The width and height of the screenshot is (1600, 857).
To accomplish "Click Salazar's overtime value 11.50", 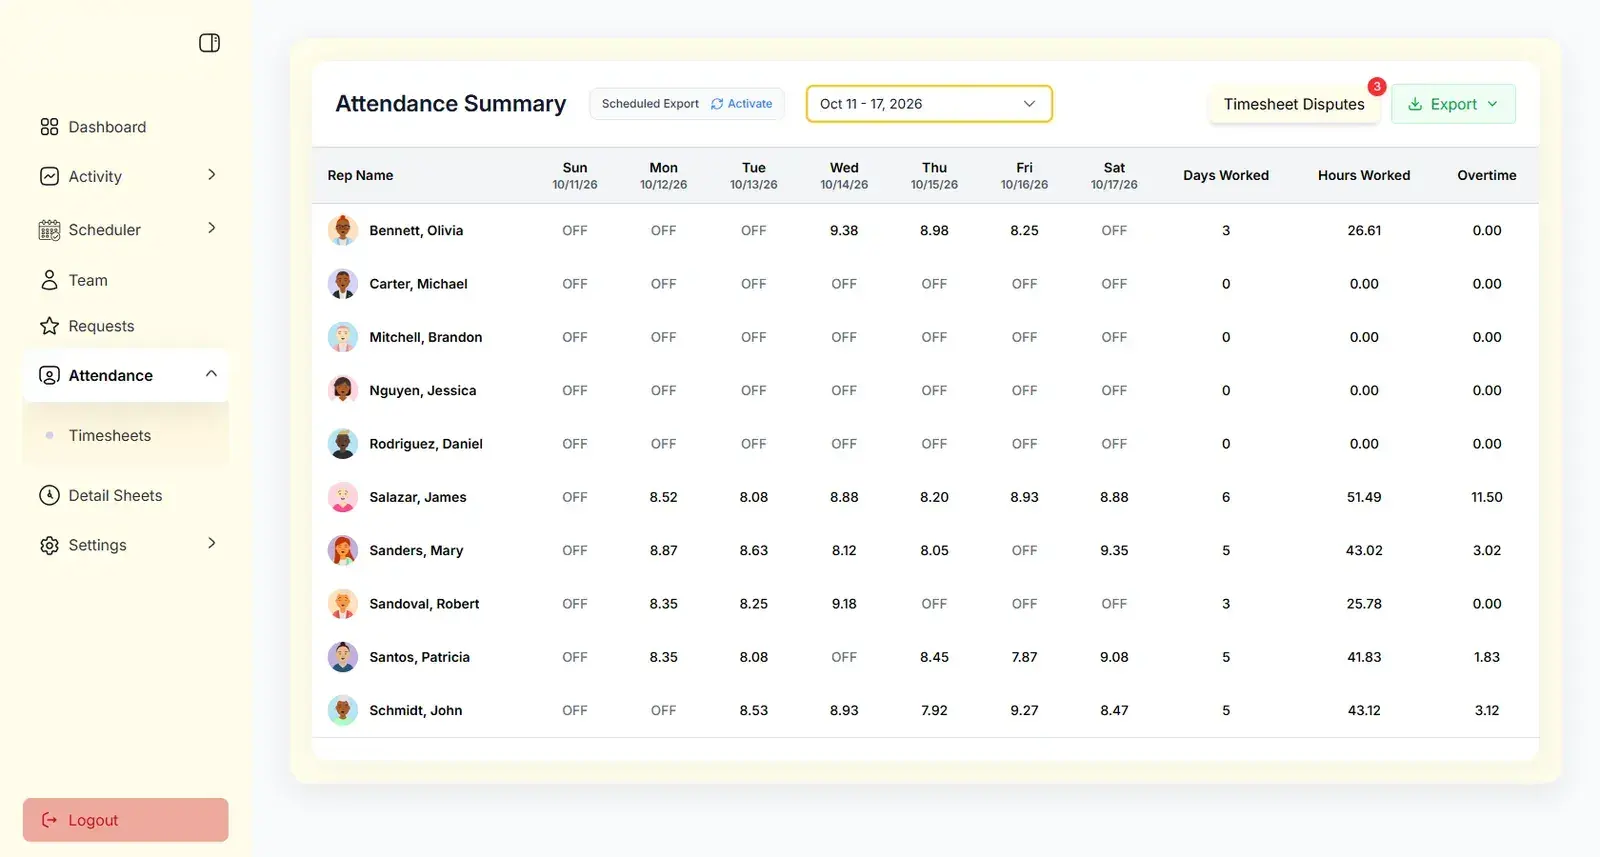I will pos(1487,497).
